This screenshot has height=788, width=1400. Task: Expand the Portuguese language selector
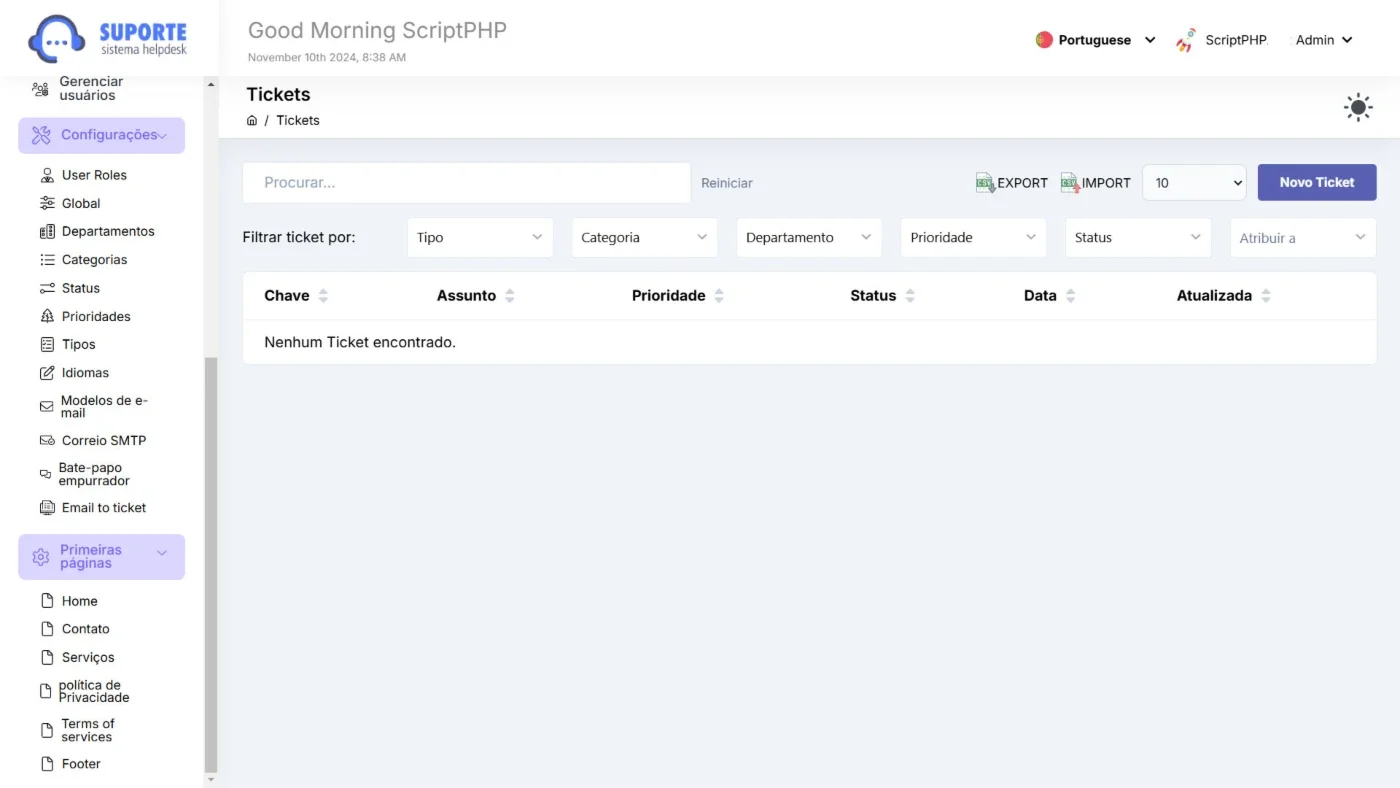pos(1096,40)
